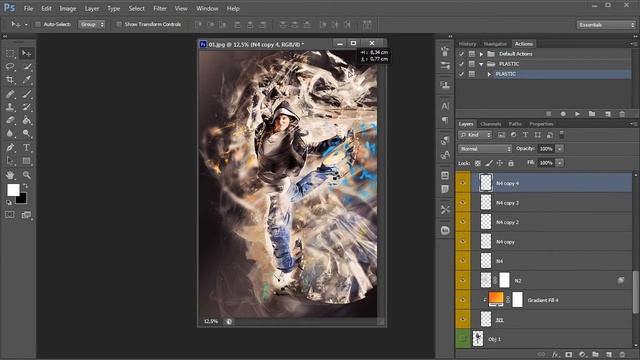Open the Layer menu

91,9
